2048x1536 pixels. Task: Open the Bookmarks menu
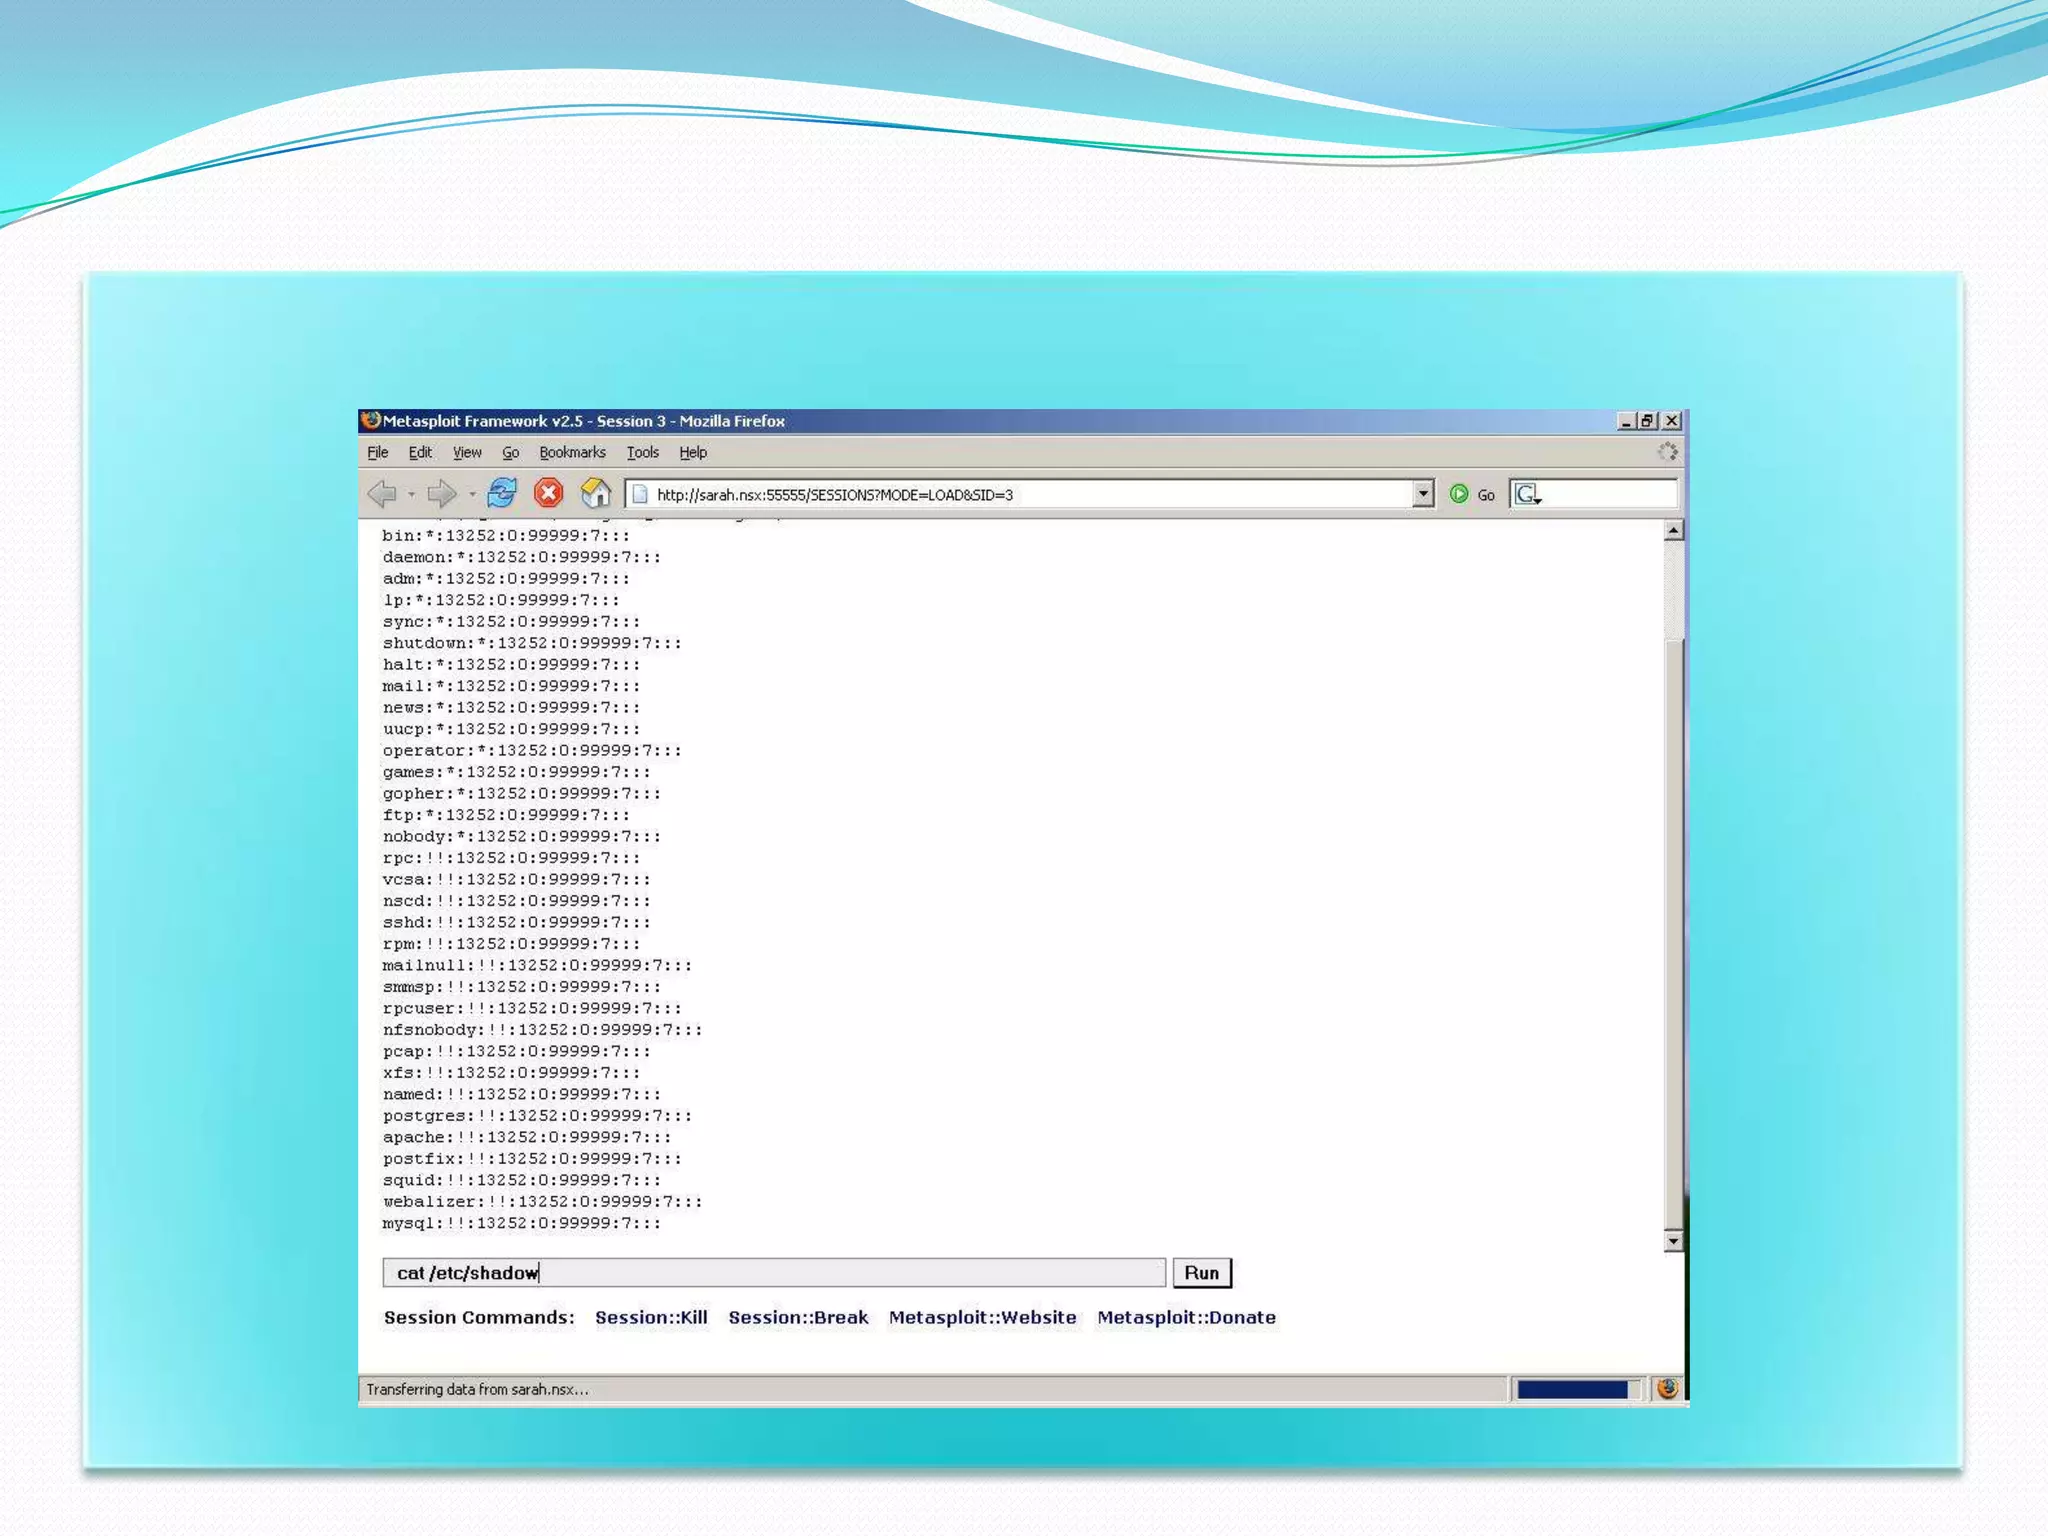[x=572, y=452]
